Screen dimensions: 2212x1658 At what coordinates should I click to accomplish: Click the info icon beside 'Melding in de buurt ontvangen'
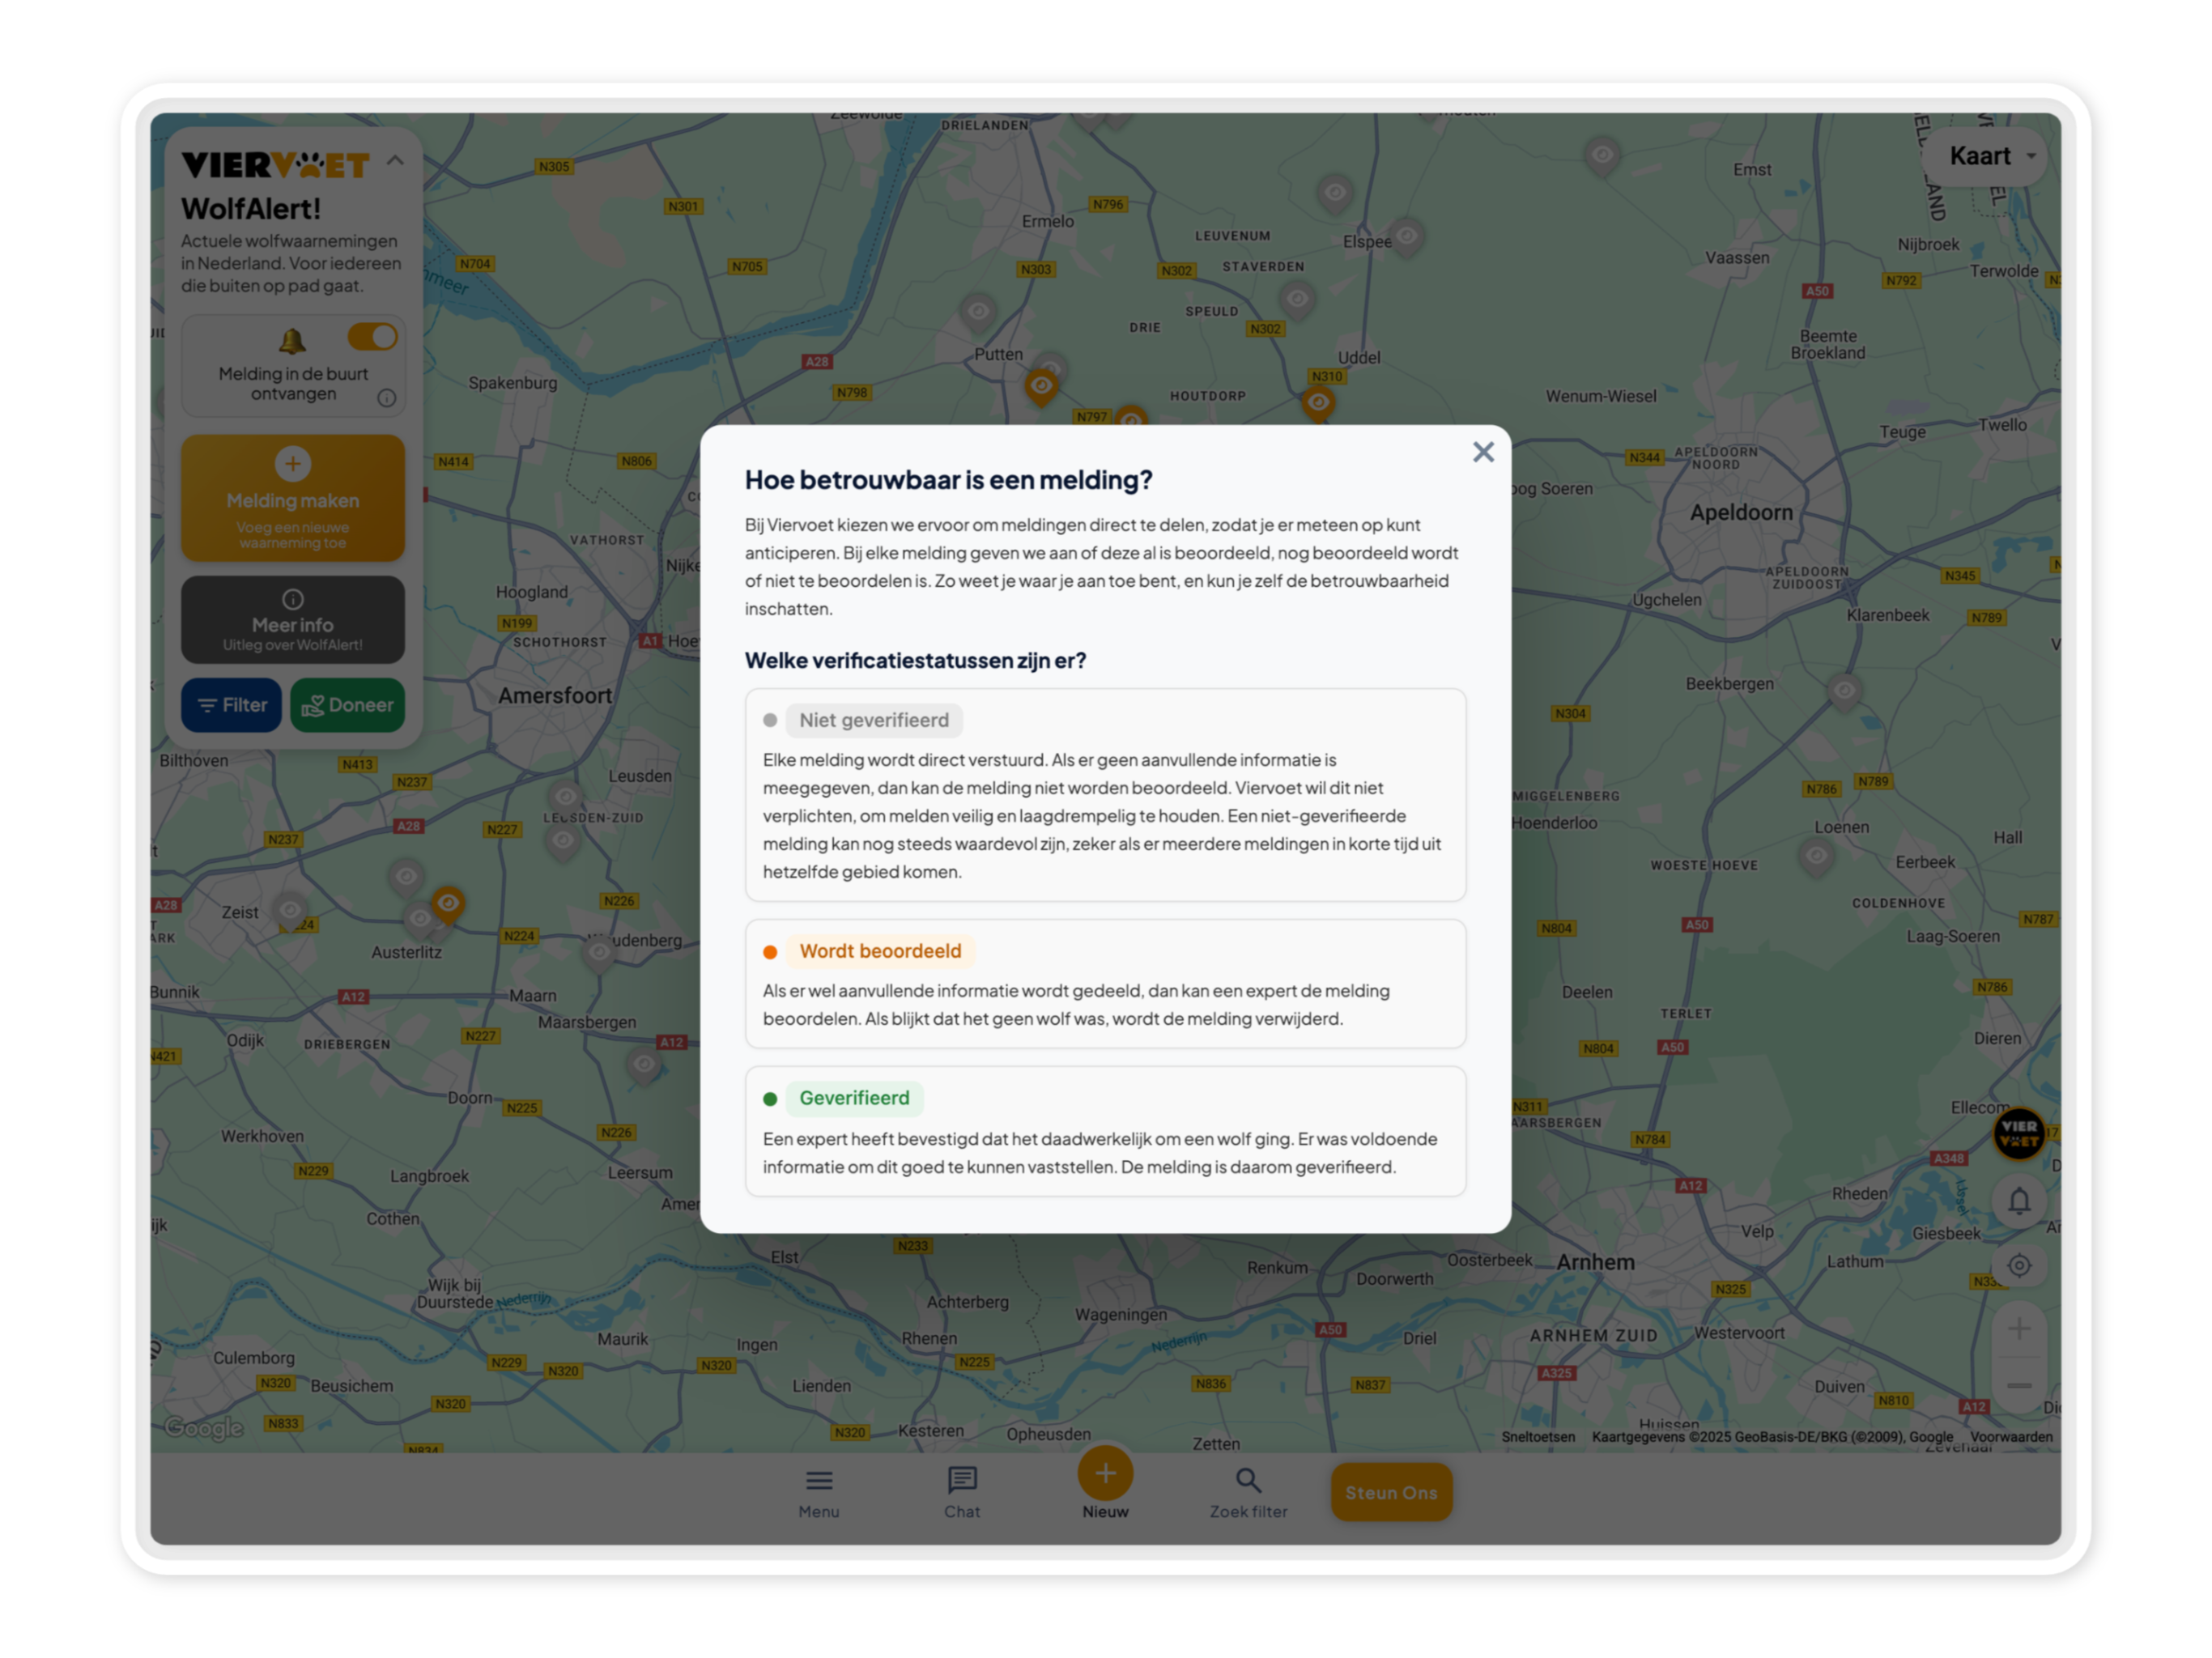(x=387, y=398)
